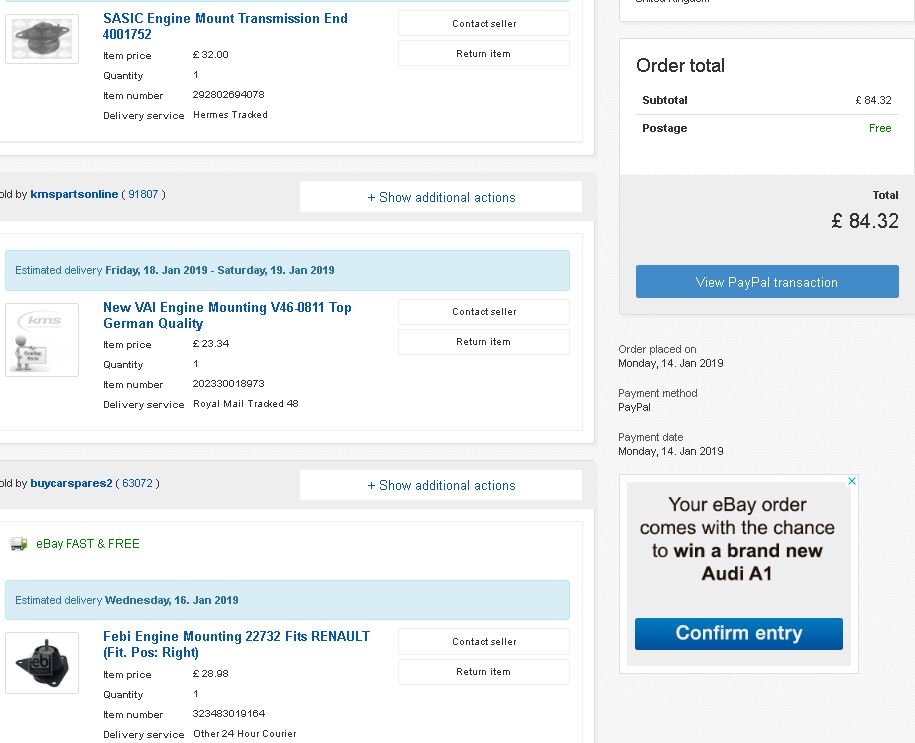Return the SASIC Engine Mount item

pos(484,53)
